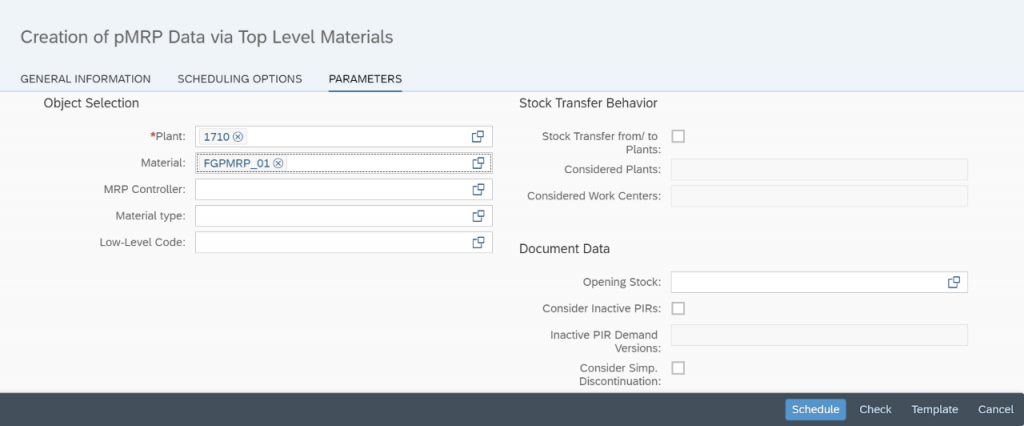Screen dimensions: 1024x426
Task: Open value help icon for Material field
Action: 478,163
